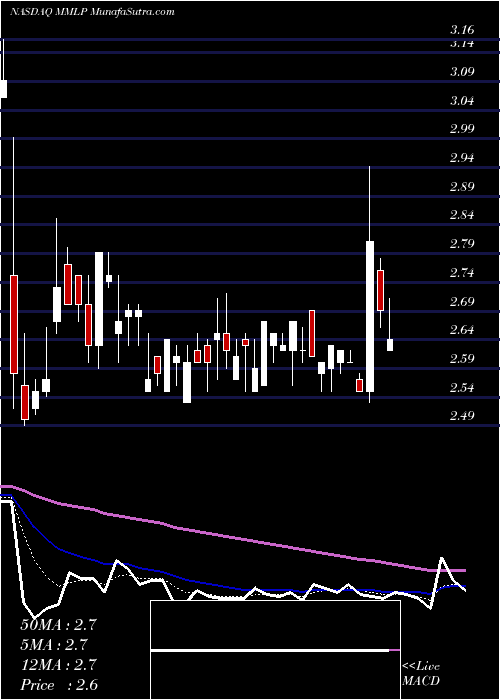Click the NASDAQ MMLP MunafaSutra.com title
500x700 pixels.
tap(92, 12)
